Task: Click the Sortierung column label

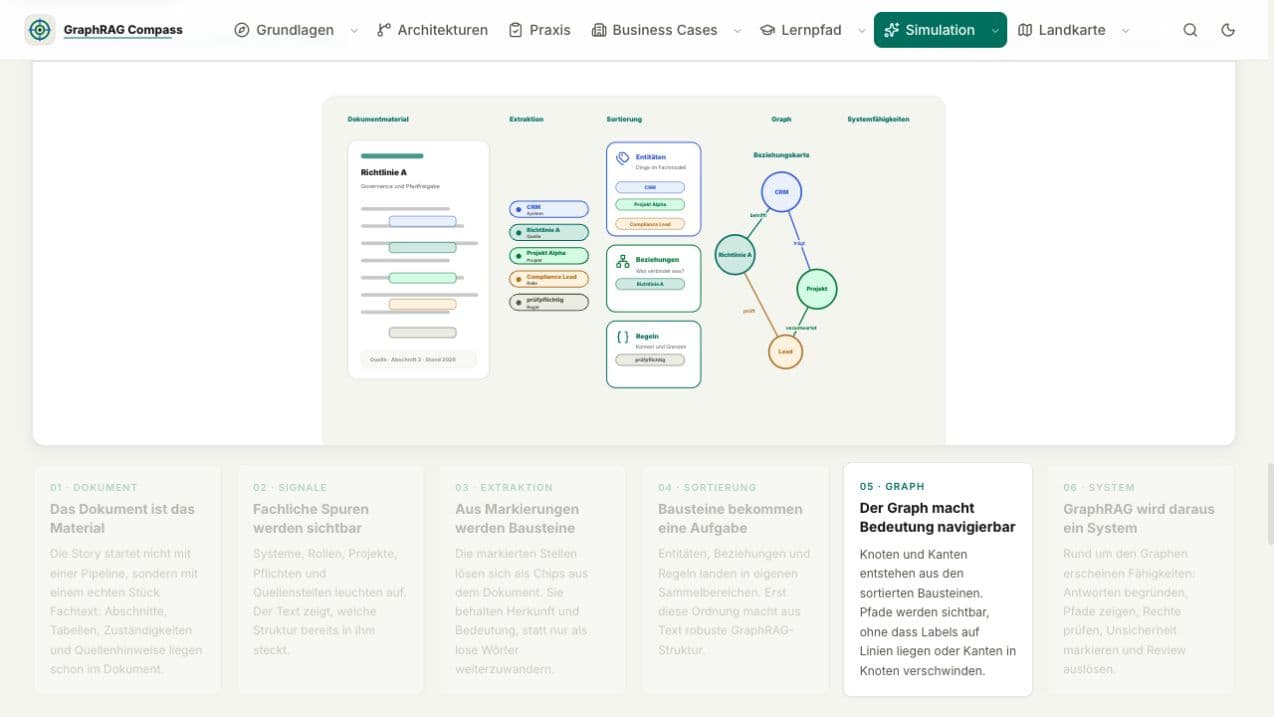Action: click(624, 119)
